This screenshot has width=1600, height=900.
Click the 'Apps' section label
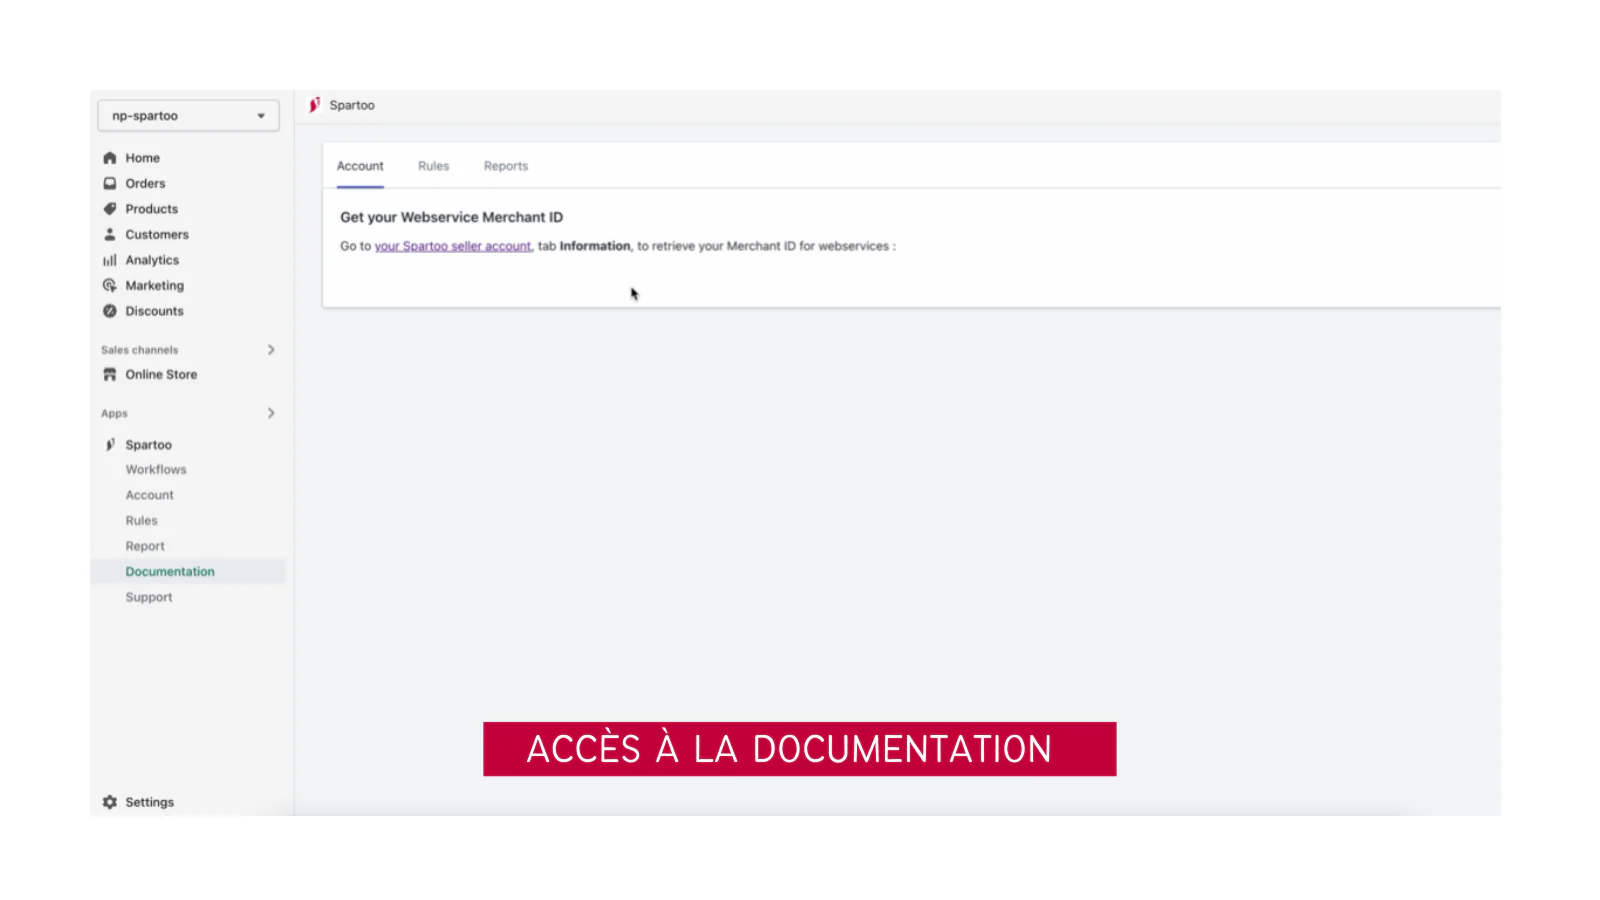pyautogui.click(x=114, y=413)
